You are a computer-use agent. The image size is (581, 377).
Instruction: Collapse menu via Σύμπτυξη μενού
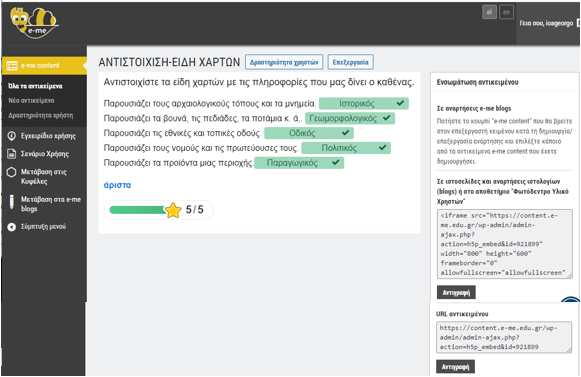click(x=43, y=226)
